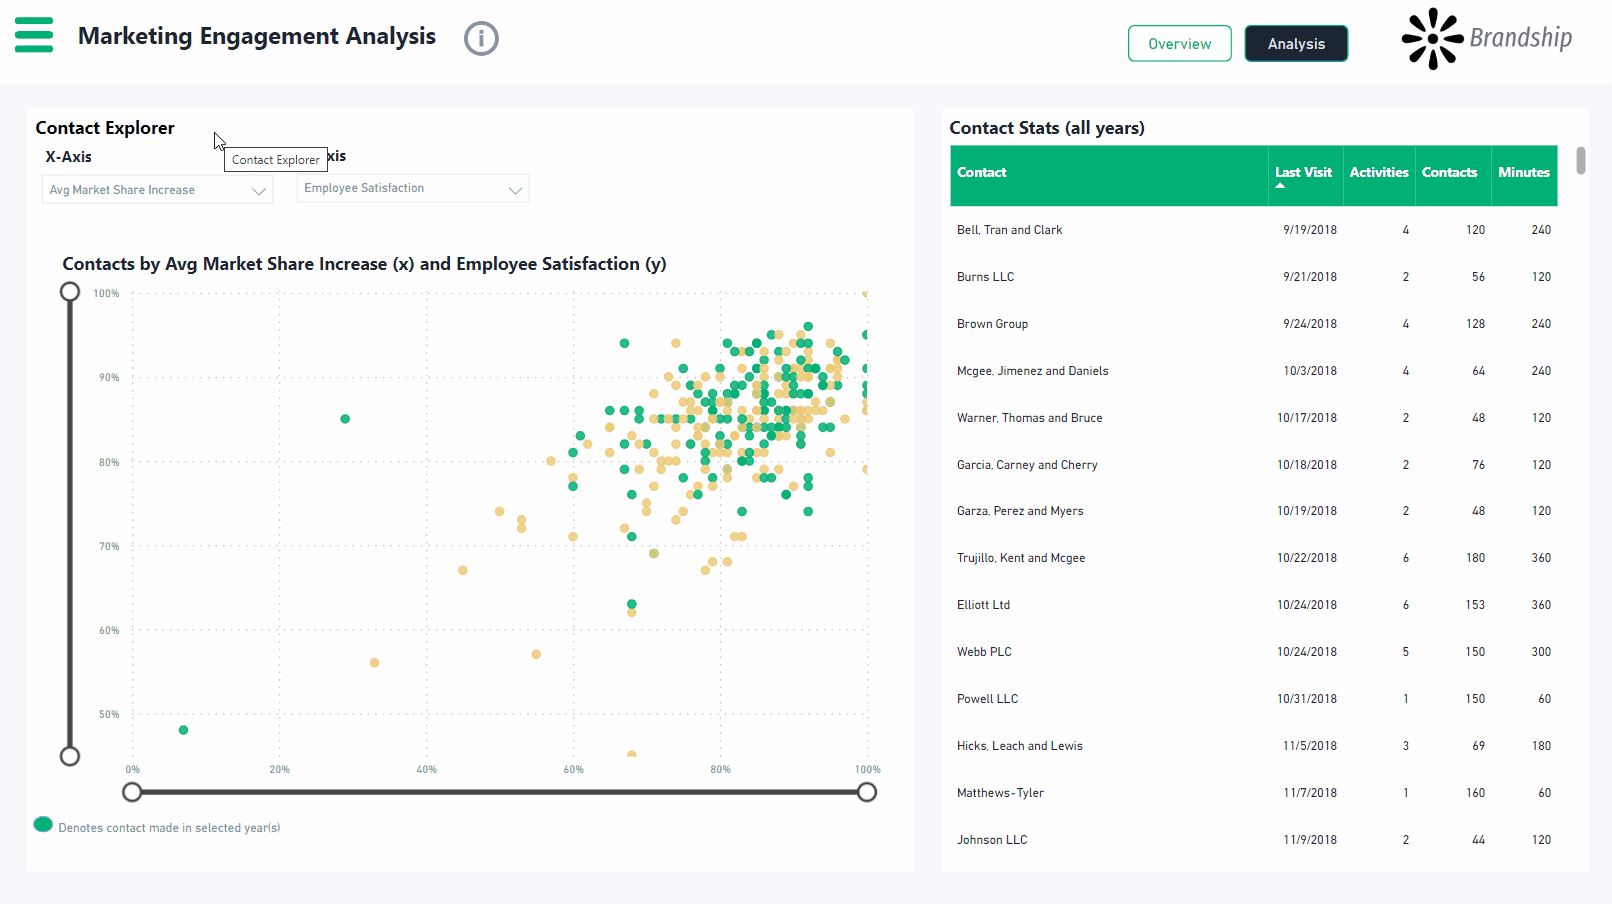
Task: Sort the table by the Minutes column
Action: click(x=1523, y=172)
